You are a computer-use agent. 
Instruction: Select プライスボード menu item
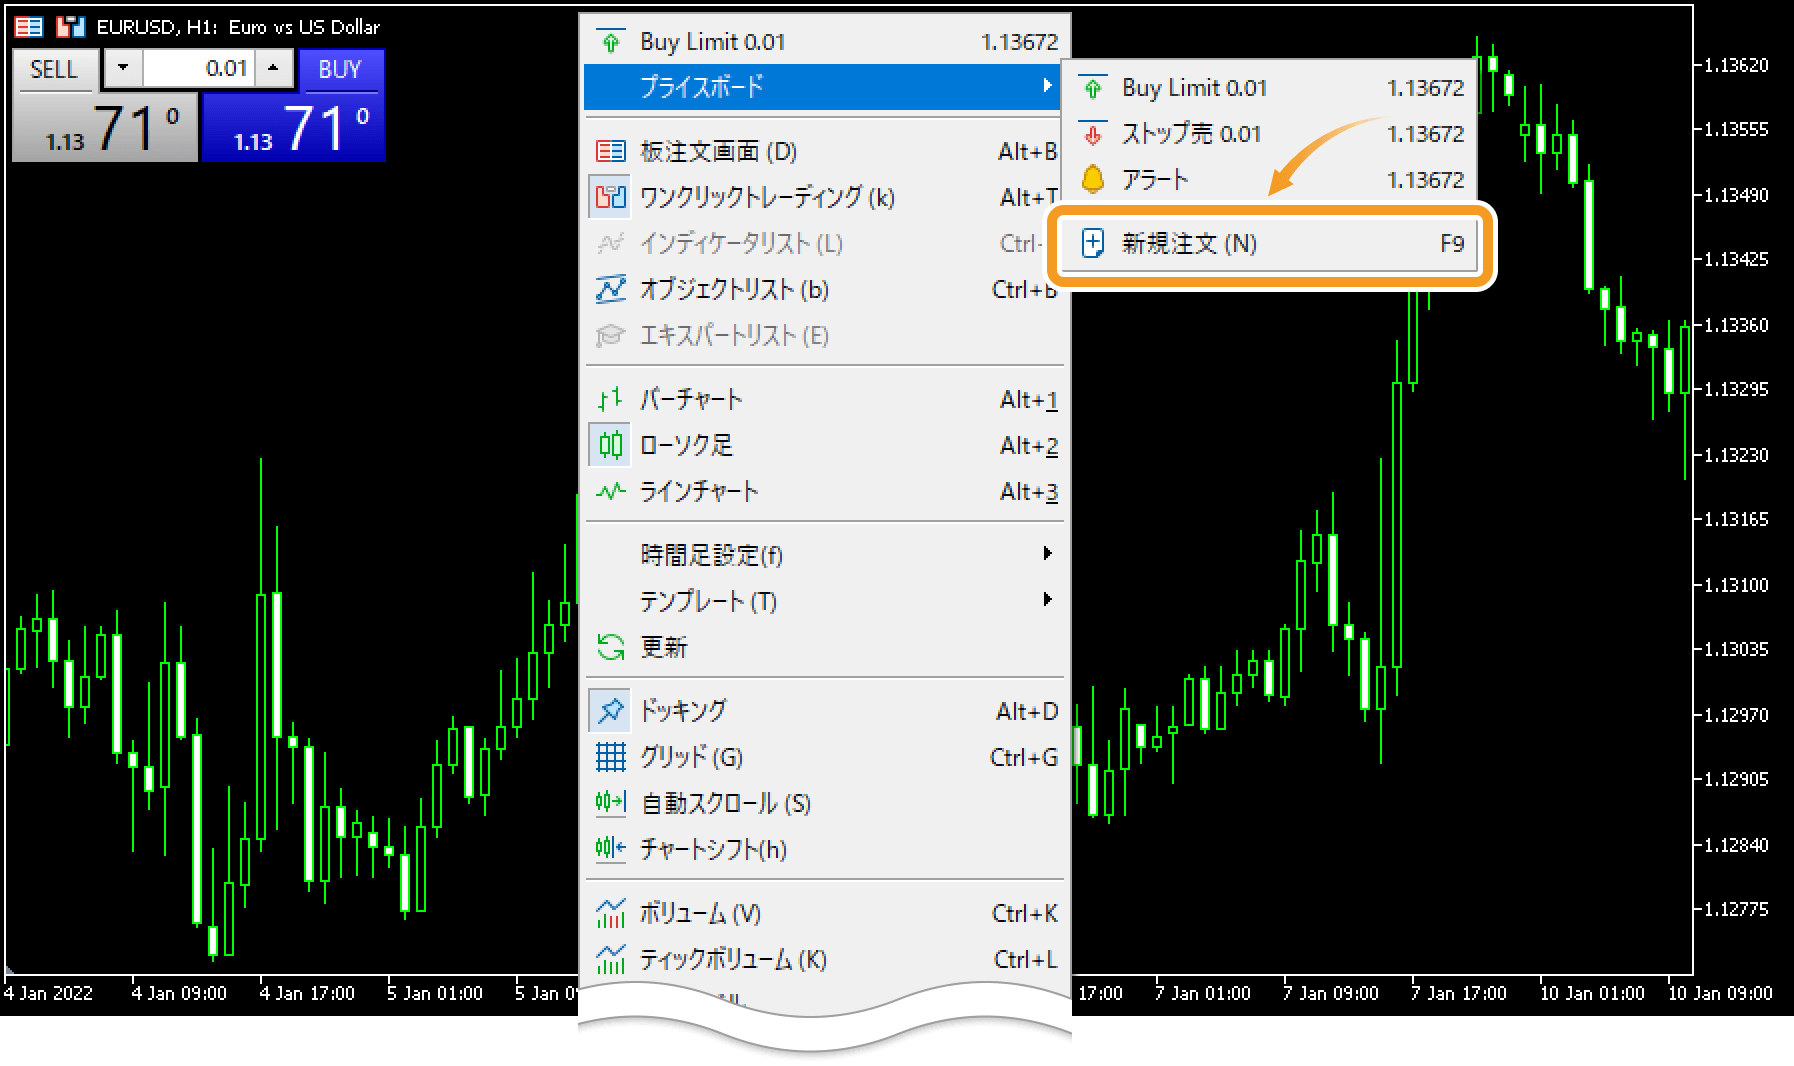pos(823,86)
